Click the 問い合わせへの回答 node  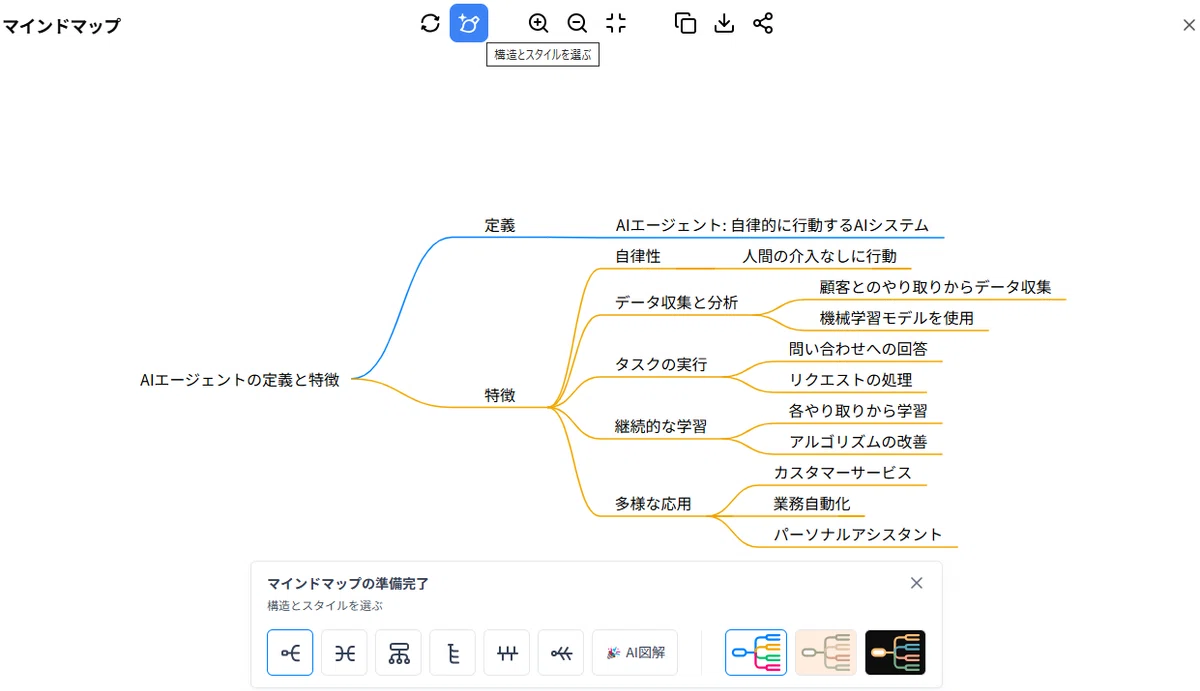[x=858, y=349]
